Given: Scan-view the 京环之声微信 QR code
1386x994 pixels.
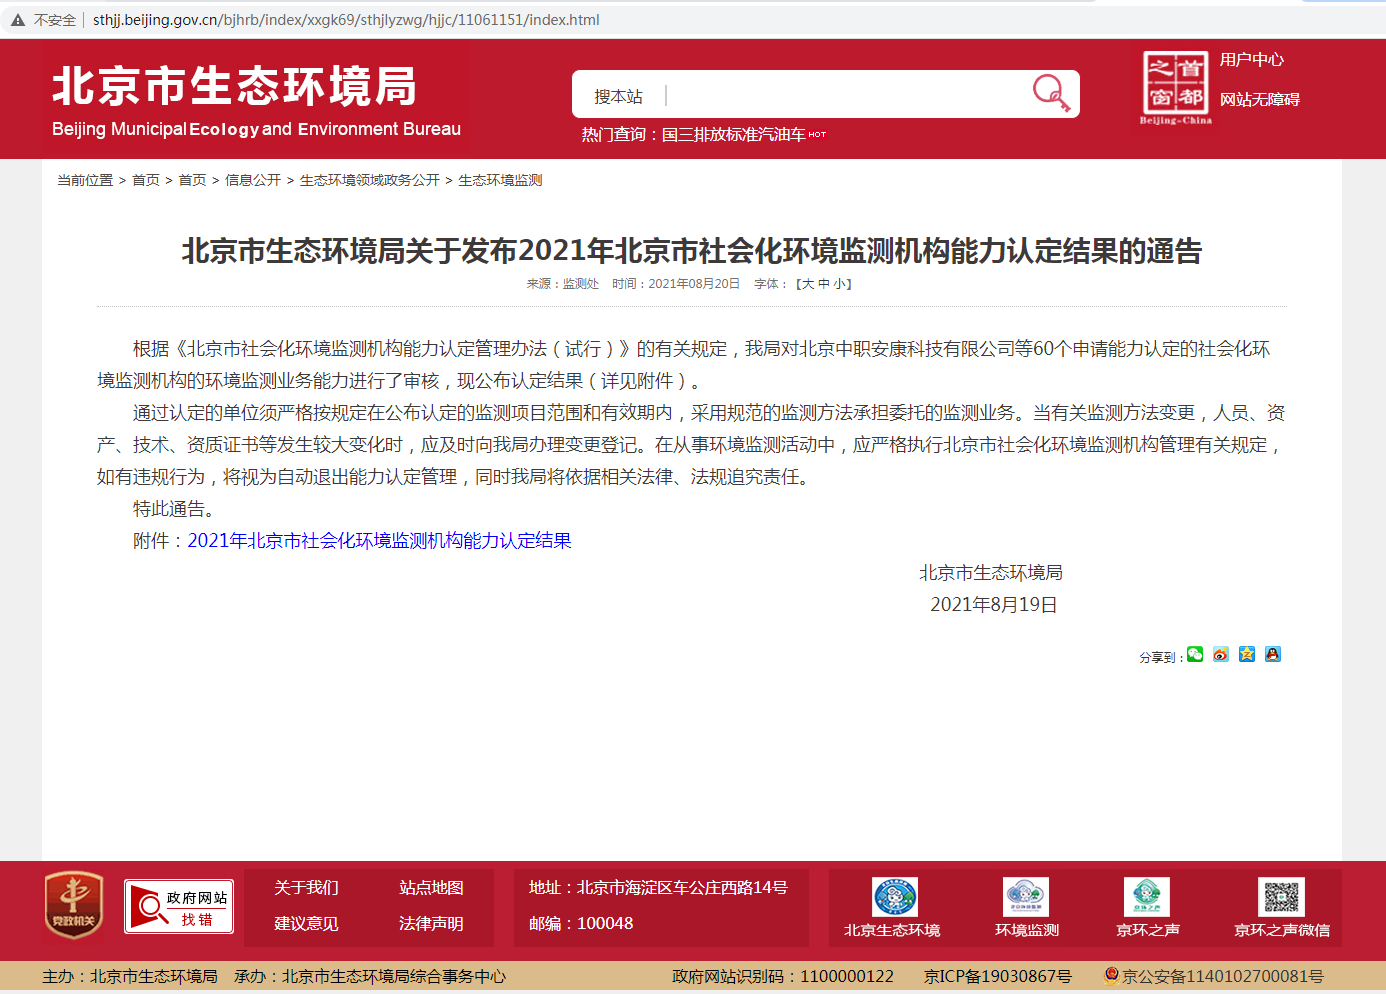Looking at the screenshot, I should click(1284, 898).
